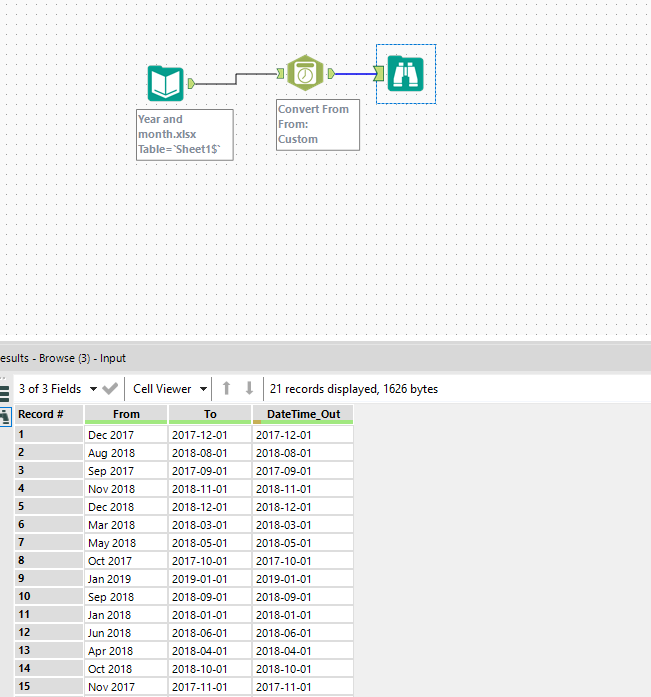This screenshot has width=651, height=697.
Task: Select cell 'Jan 2019' in From
Action: tap(126, 579)
